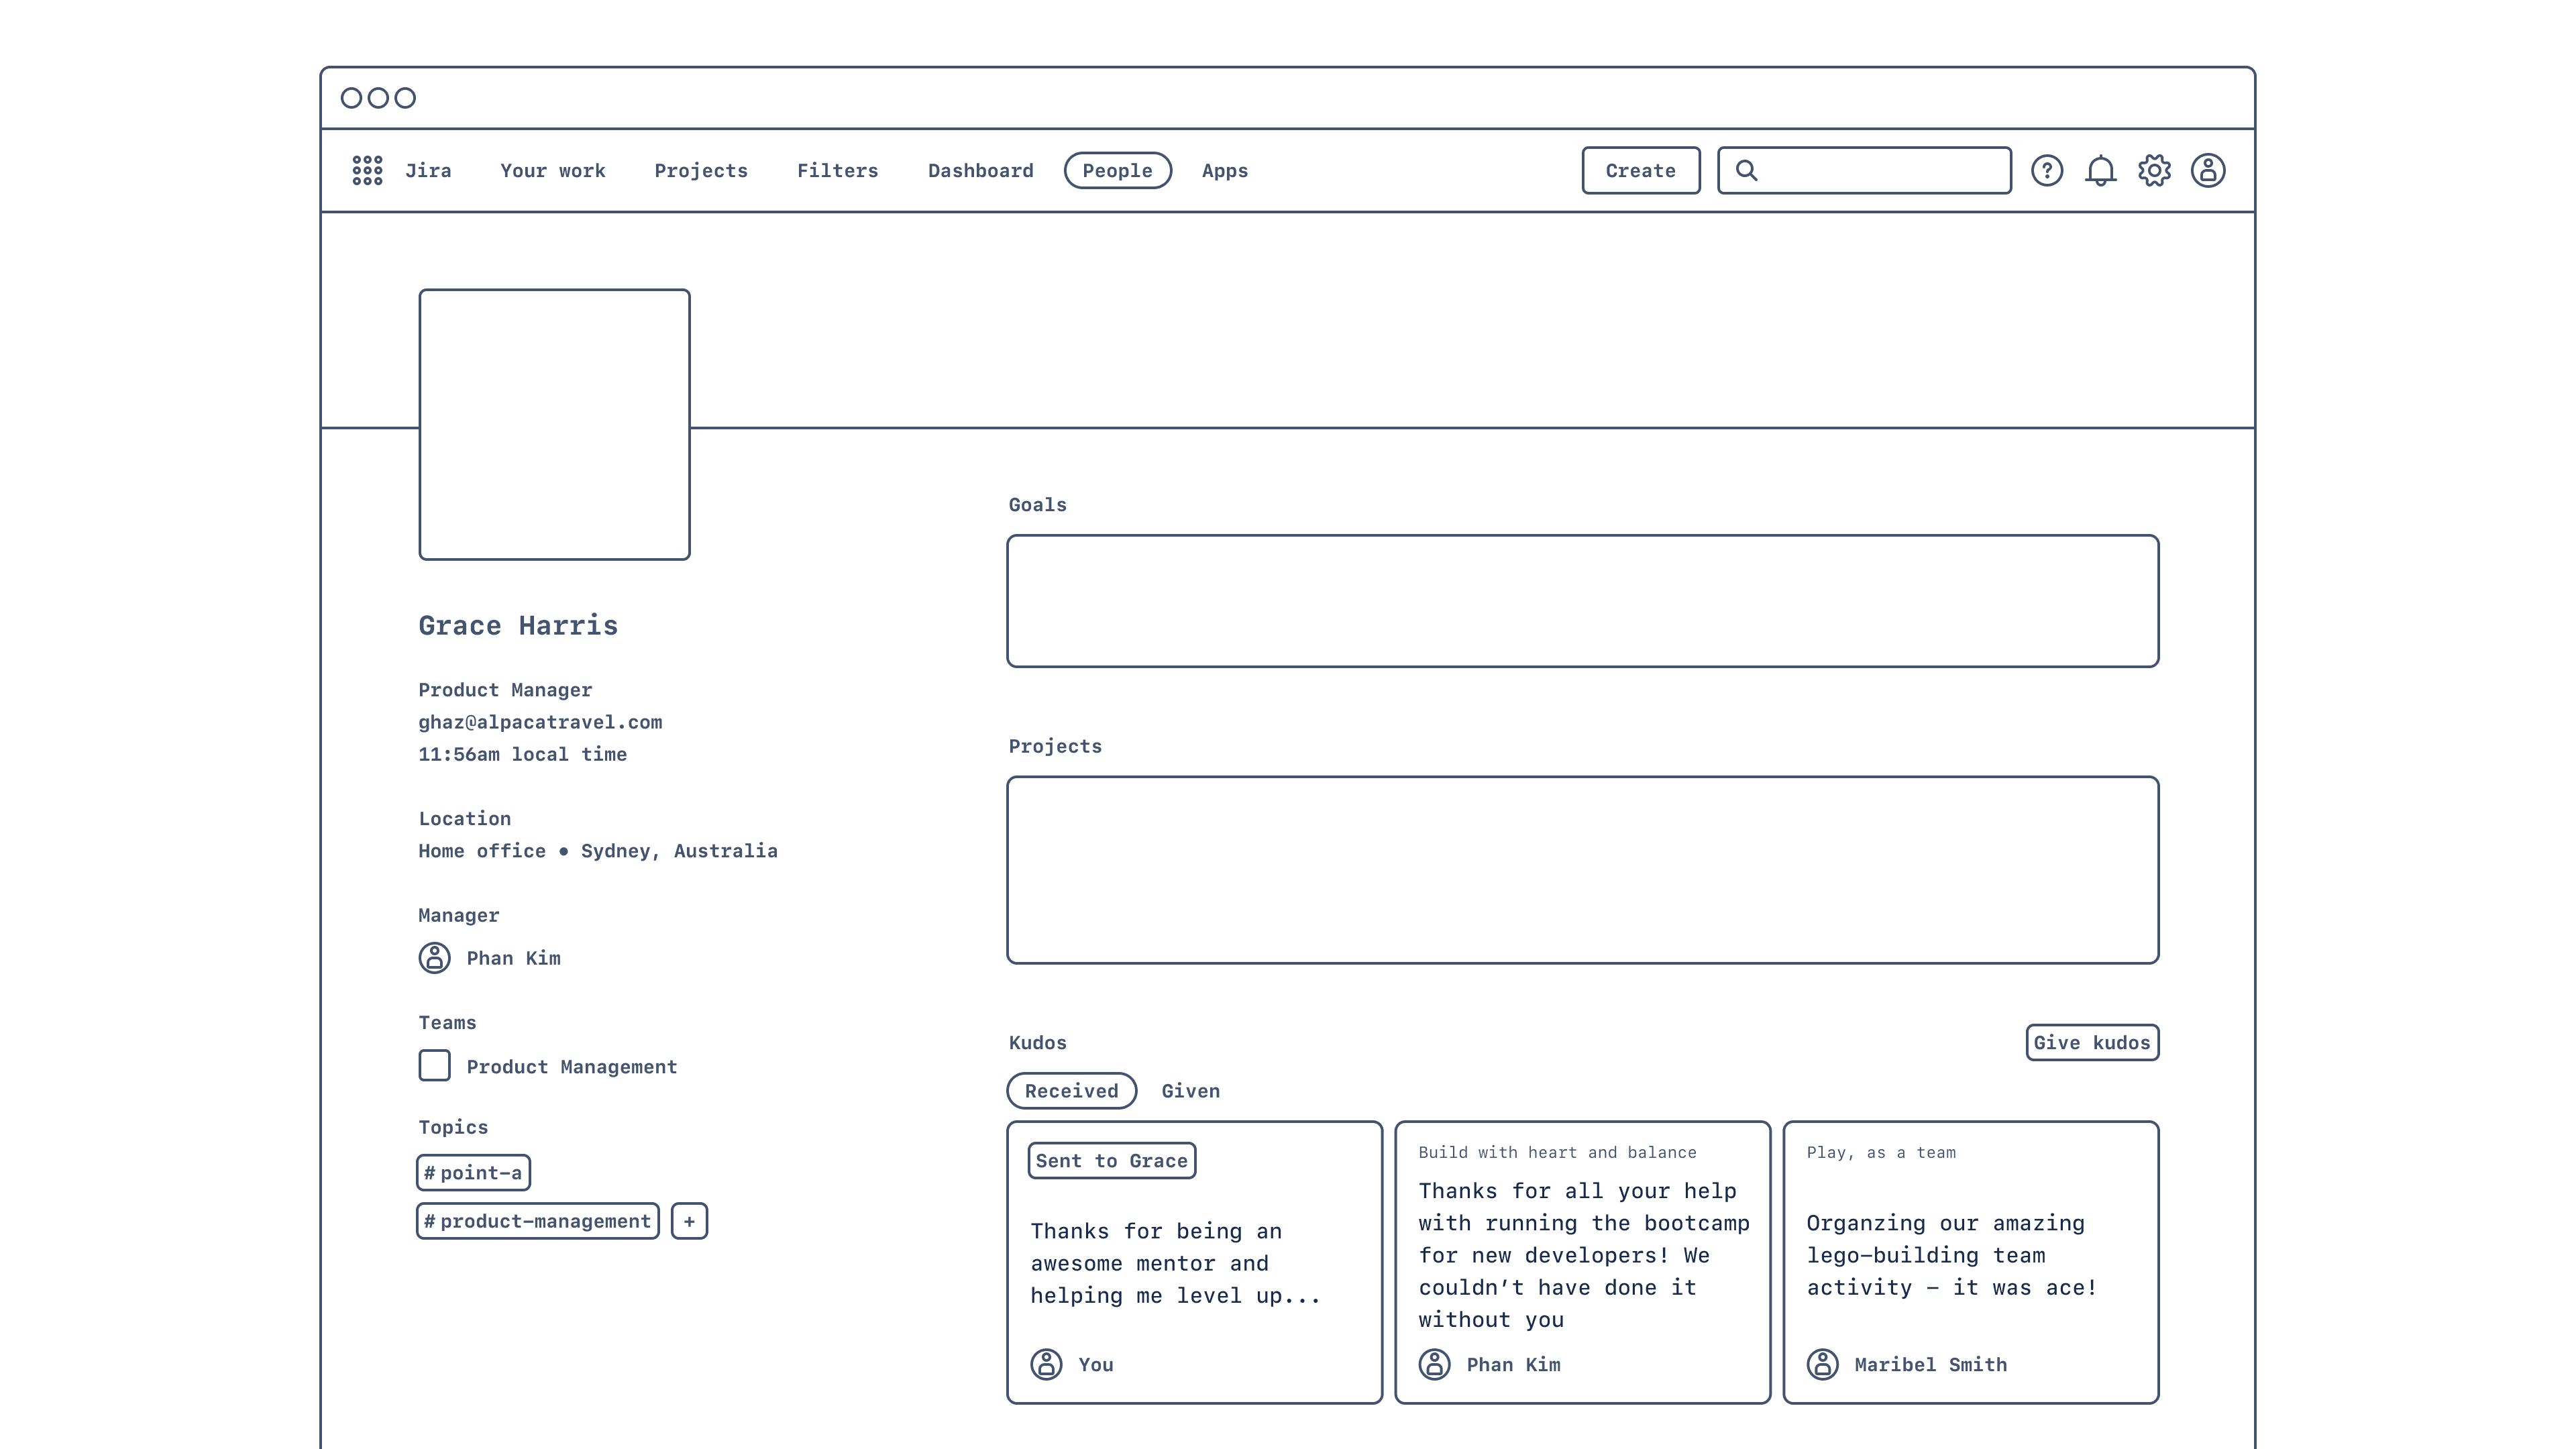
Task: Click the Give kudos button
Action: tap(2091, 1042)
